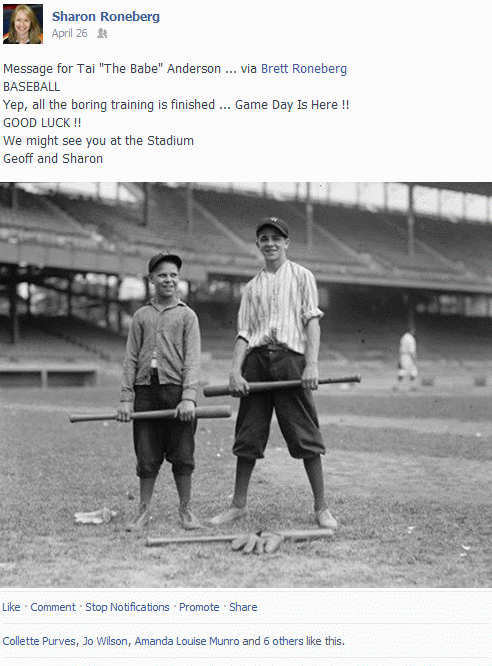The image size is (492, 666).
Task: Open Sharon Roneberg's profile picture thumbnail
Action: click(x=23, y=24)
